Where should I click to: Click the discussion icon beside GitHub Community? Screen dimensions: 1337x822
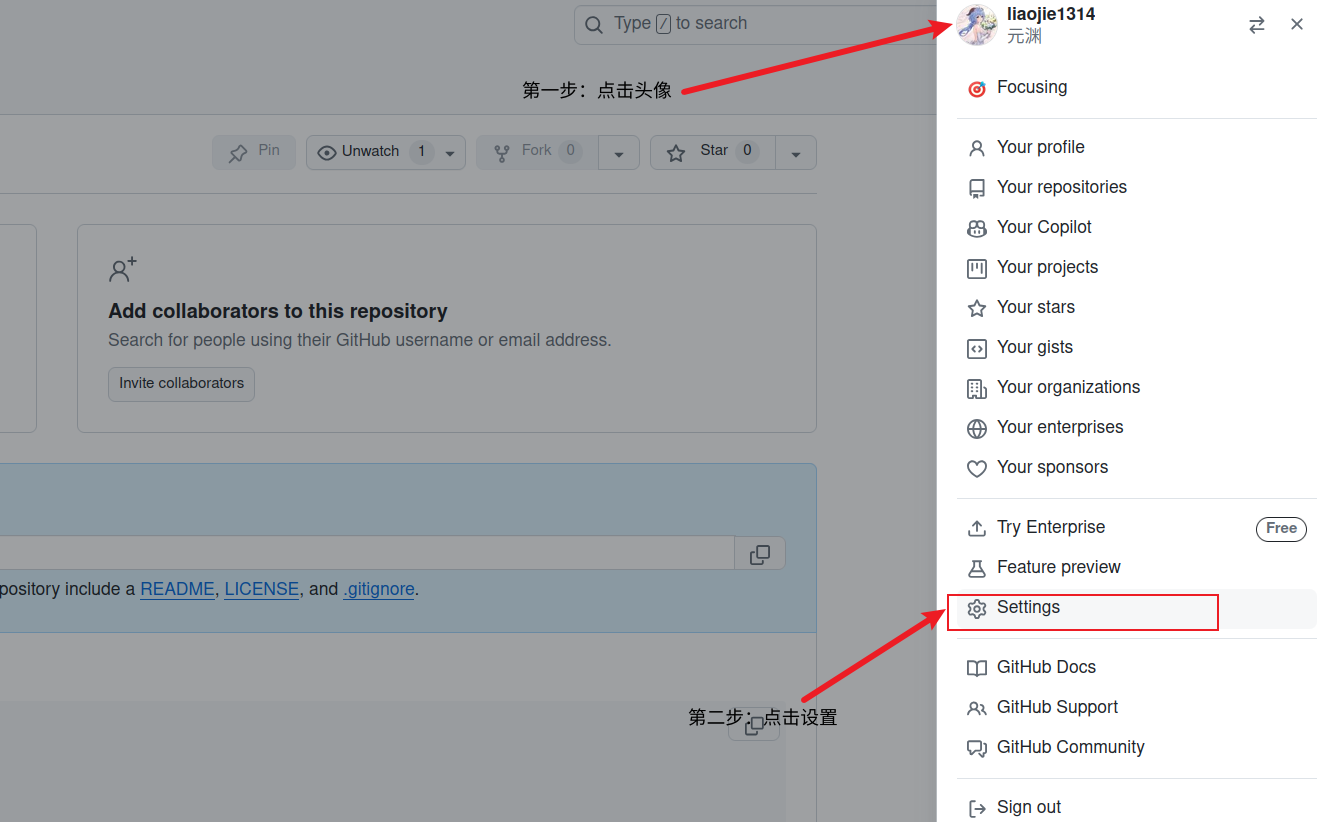point(977,749)
